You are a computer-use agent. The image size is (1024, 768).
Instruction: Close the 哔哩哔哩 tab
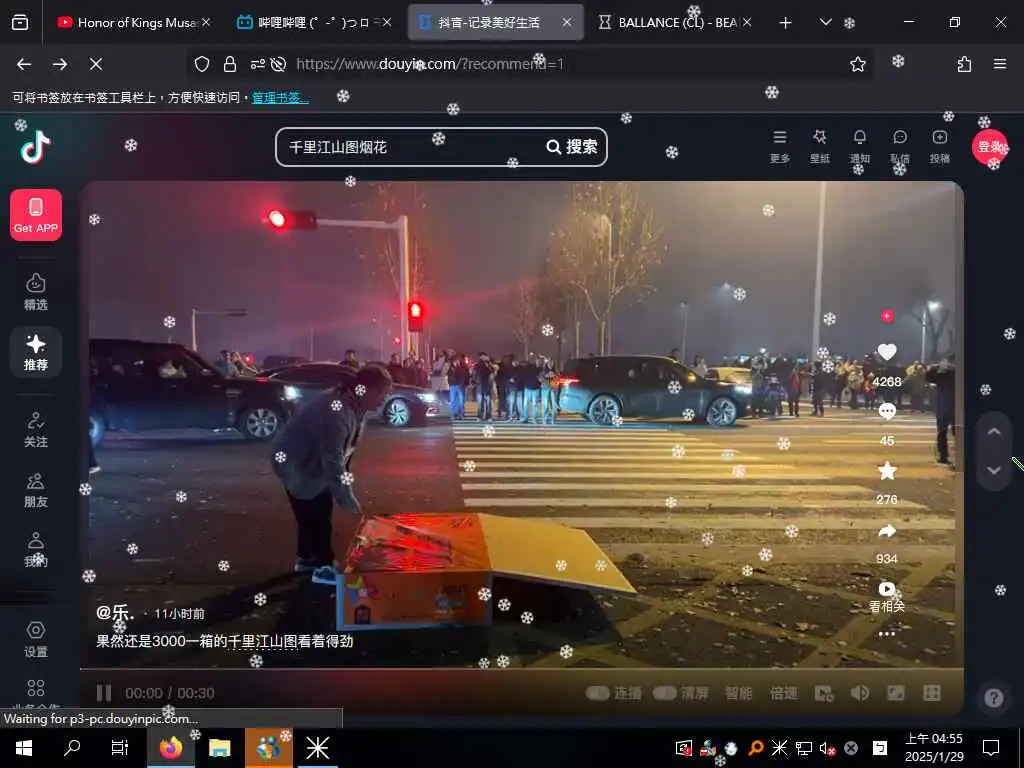pyautogui.click(x=387, y=22)
